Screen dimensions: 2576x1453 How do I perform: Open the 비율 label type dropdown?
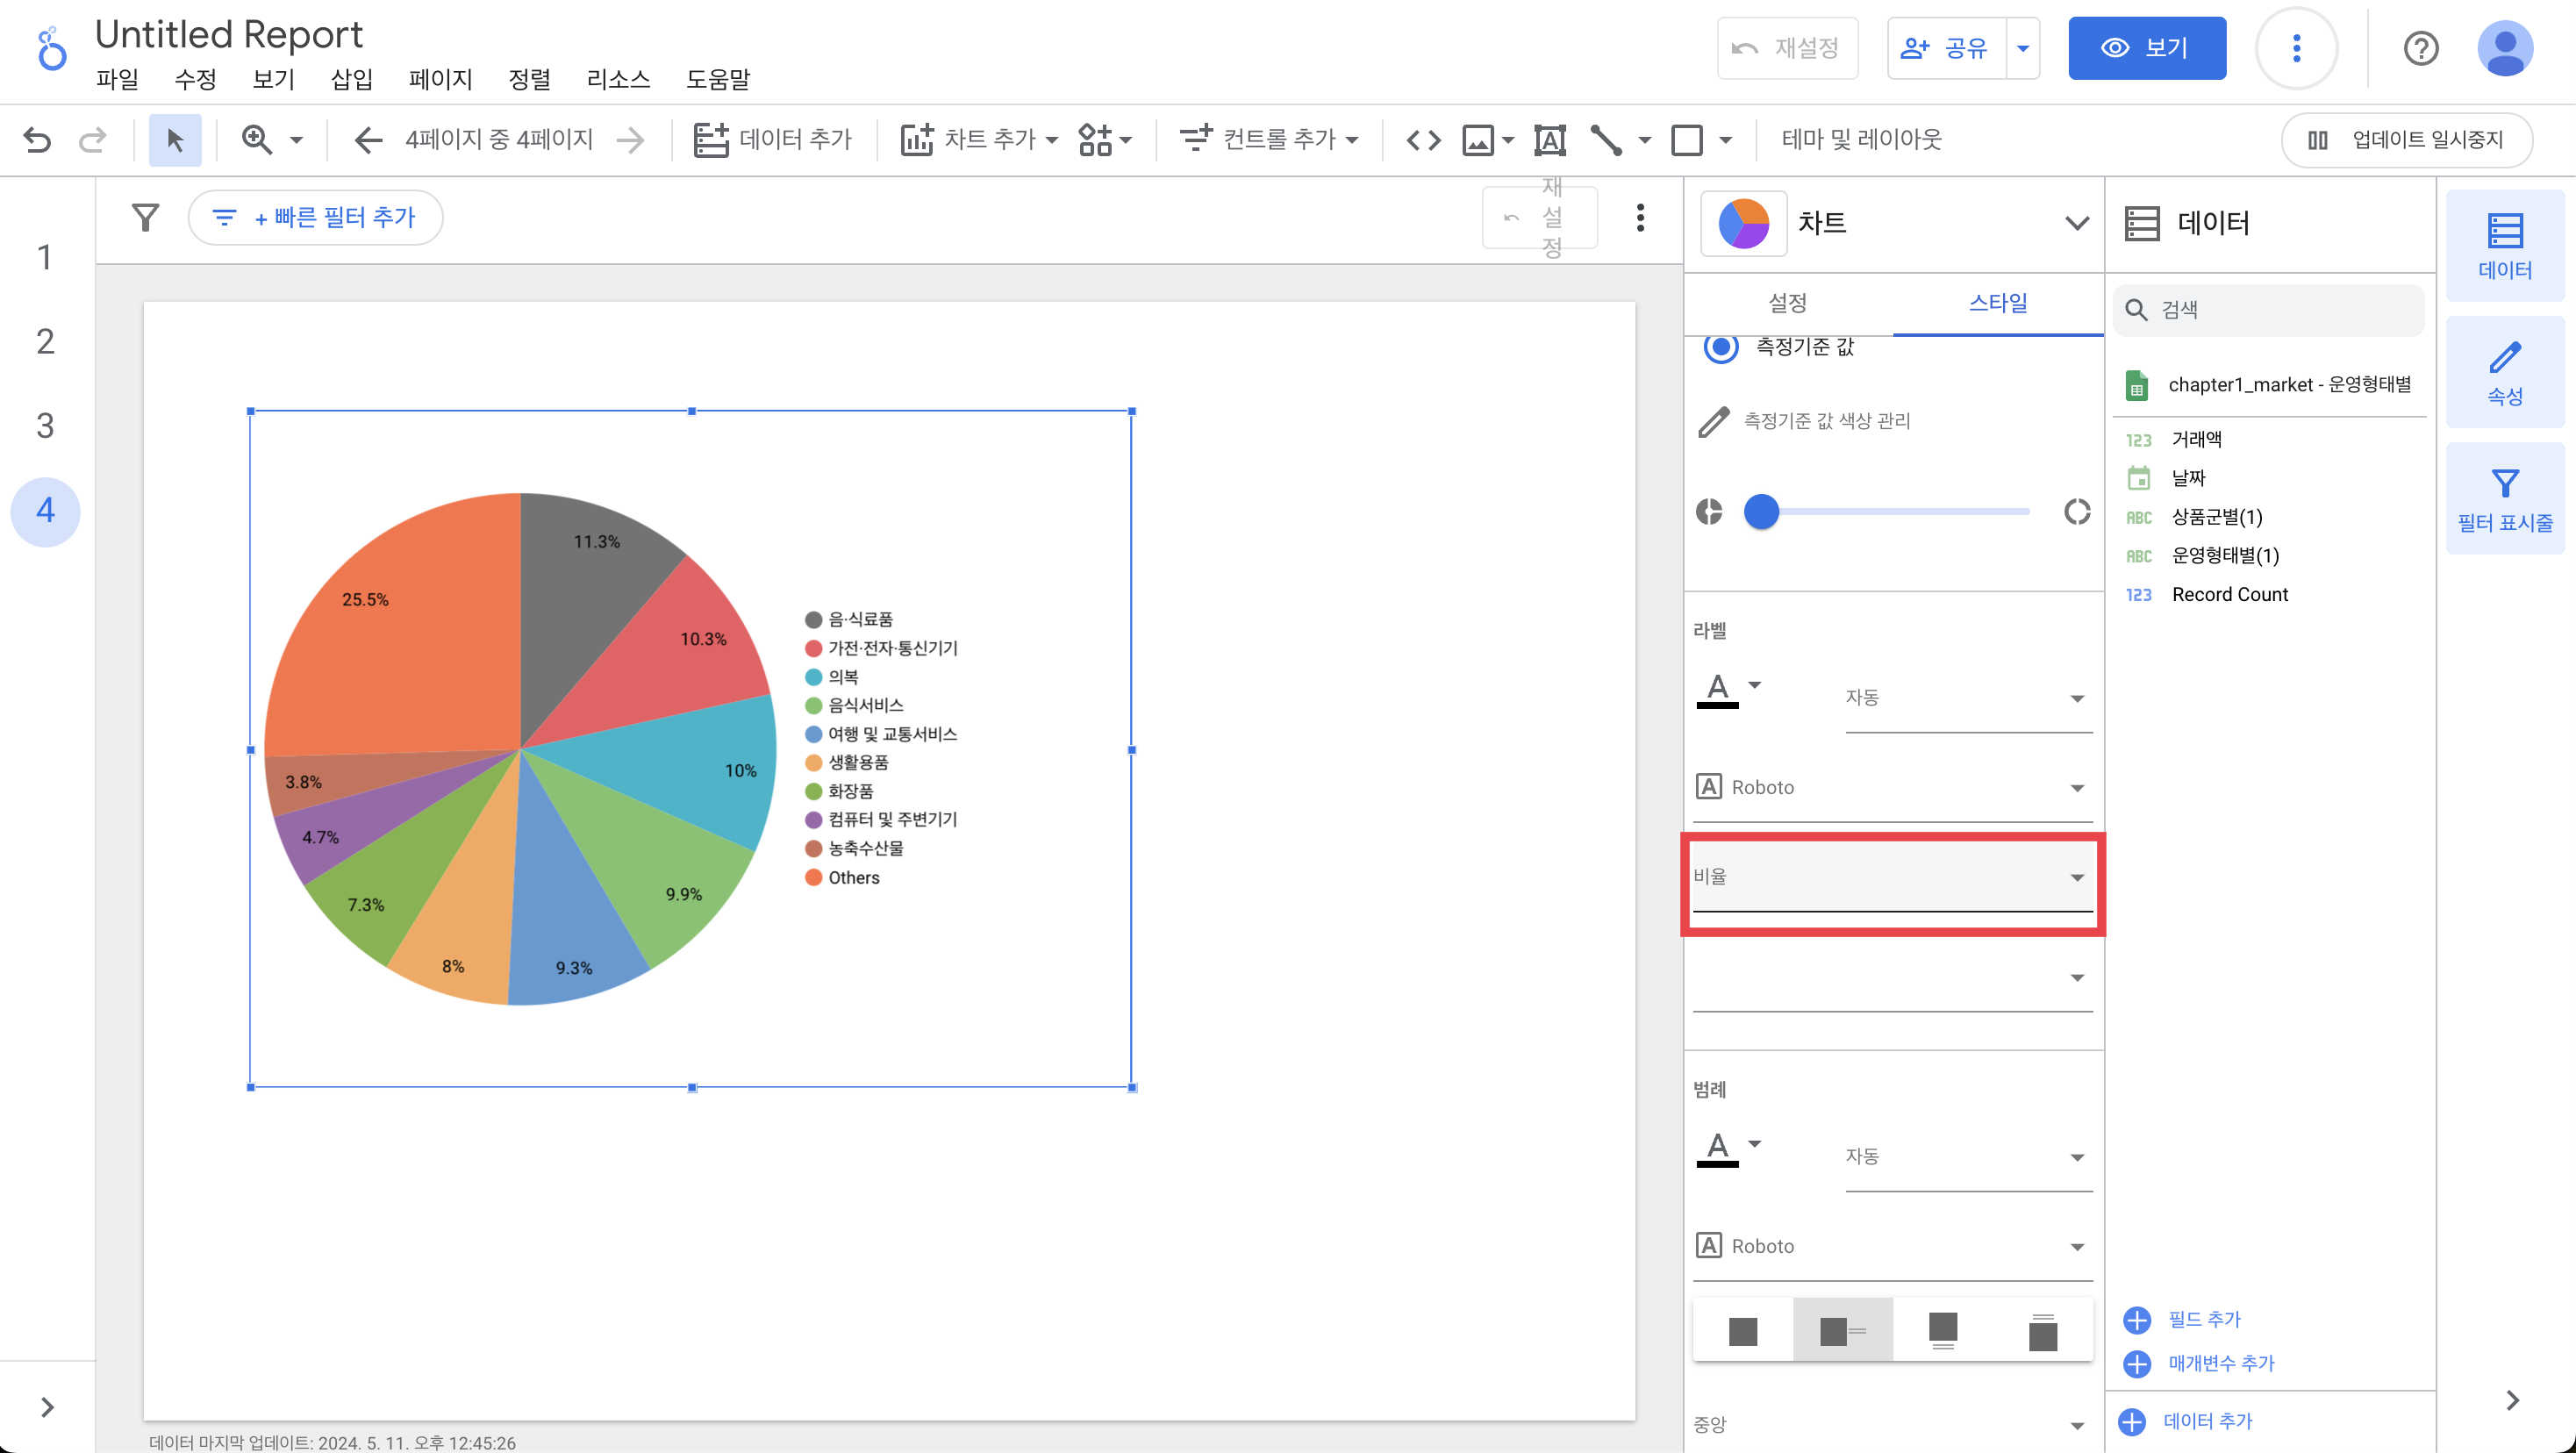[x=1892, y=877]
